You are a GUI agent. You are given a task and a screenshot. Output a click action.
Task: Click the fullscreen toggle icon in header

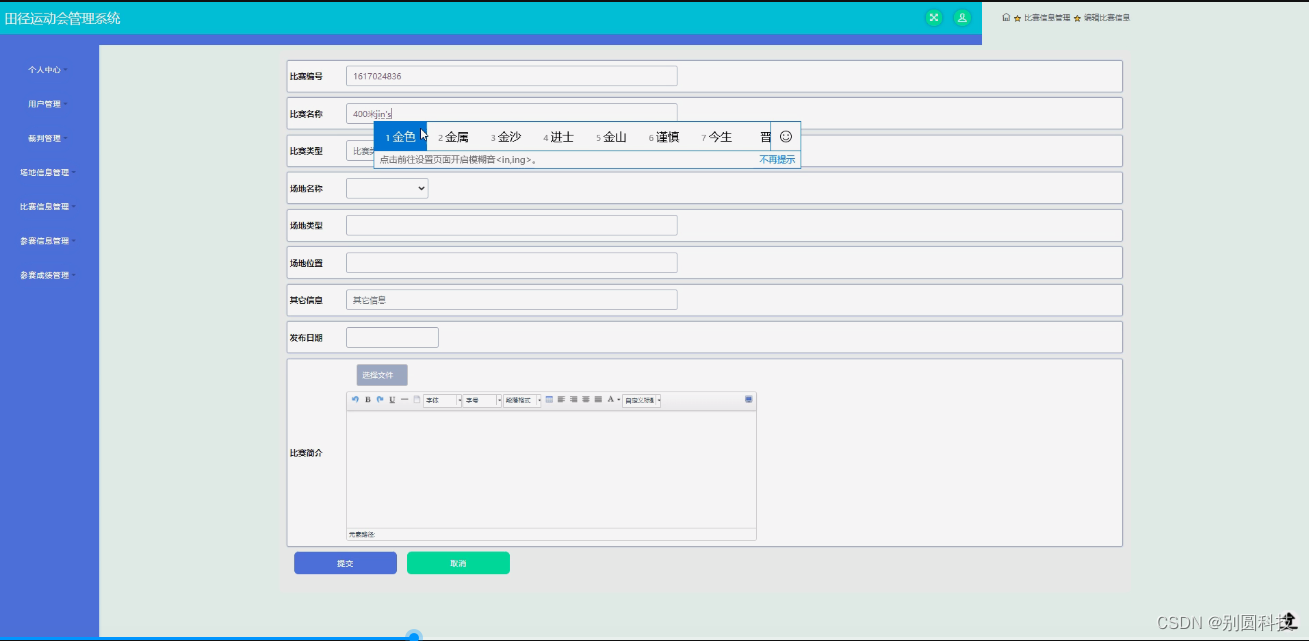pyautogui.click(x=934, y=17)
